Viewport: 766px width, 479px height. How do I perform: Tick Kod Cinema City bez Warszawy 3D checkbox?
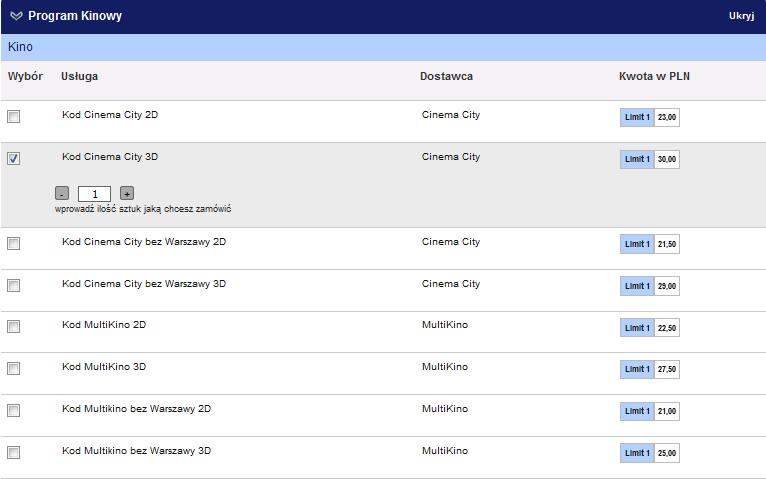(14, 286)
